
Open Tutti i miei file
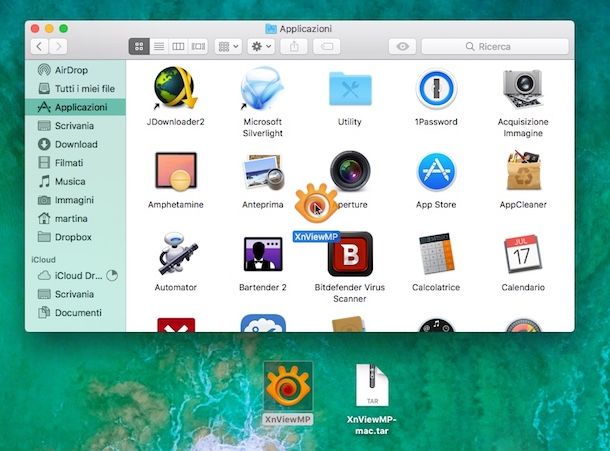click(75, 89)
